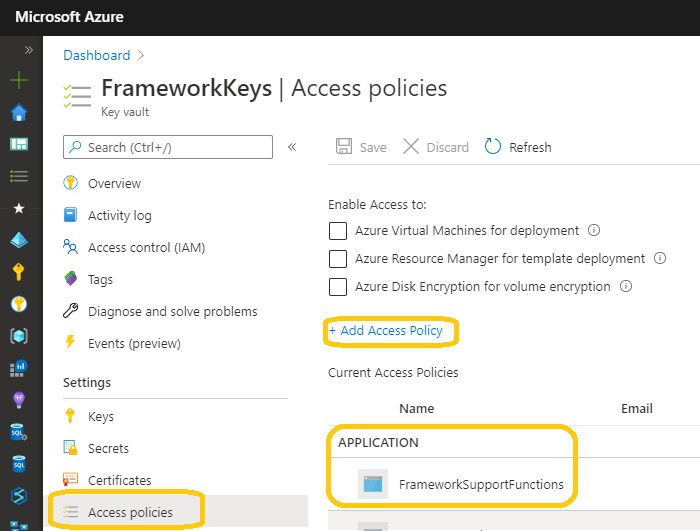Open Access control (IAM) menu item
700x531 pixels.
pos(146,247)
